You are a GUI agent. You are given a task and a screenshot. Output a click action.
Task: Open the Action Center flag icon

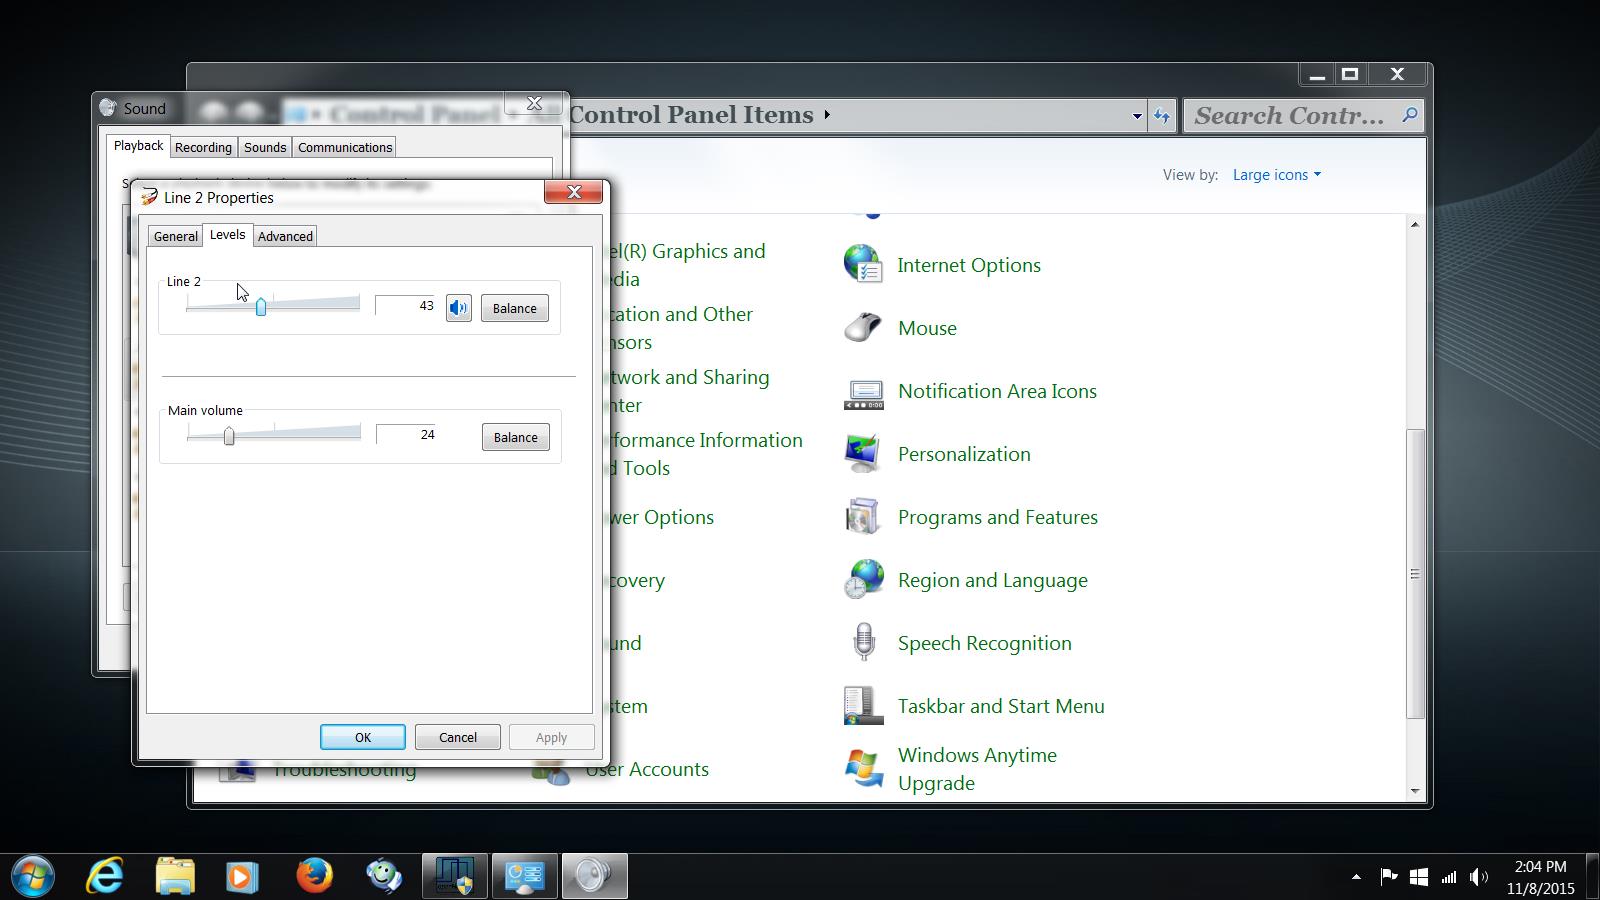pos(1389,877)
